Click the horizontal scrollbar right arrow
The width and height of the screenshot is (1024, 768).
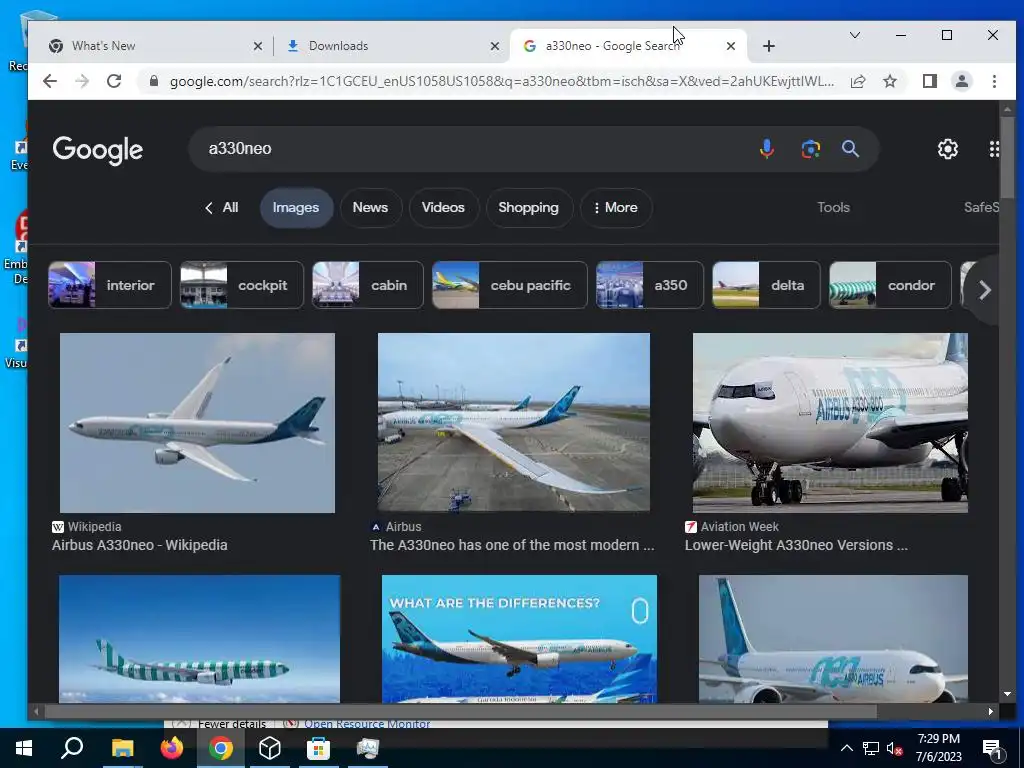coord(991,711)
